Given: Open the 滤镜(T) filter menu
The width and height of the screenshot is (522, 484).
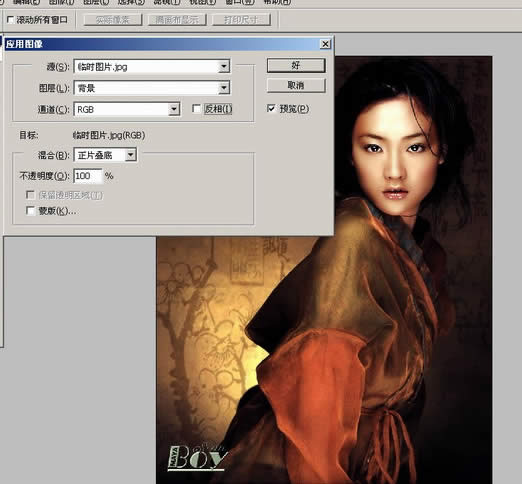Looking at the screenshot, I should tap(167, 2).
